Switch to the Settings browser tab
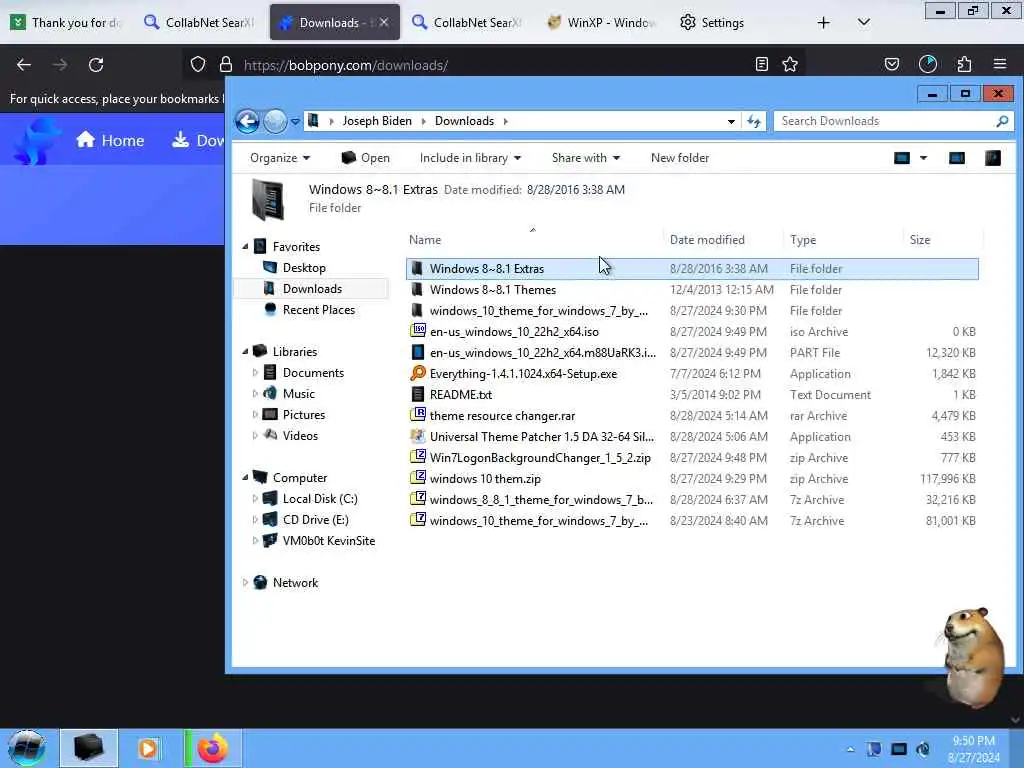This screenshot has height=768, width=1024. pyautogui.click(x=712, y=22)
